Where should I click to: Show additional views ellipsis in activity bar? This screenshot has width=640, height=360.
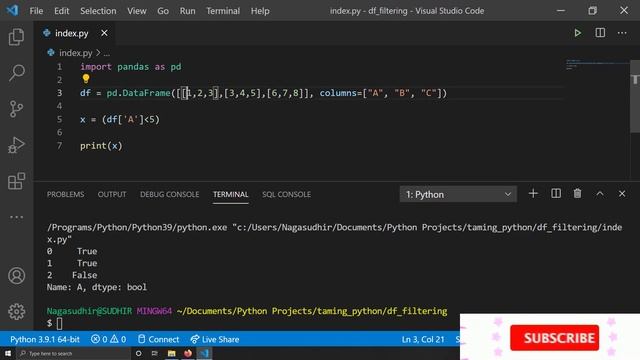(x=16, y=217)
